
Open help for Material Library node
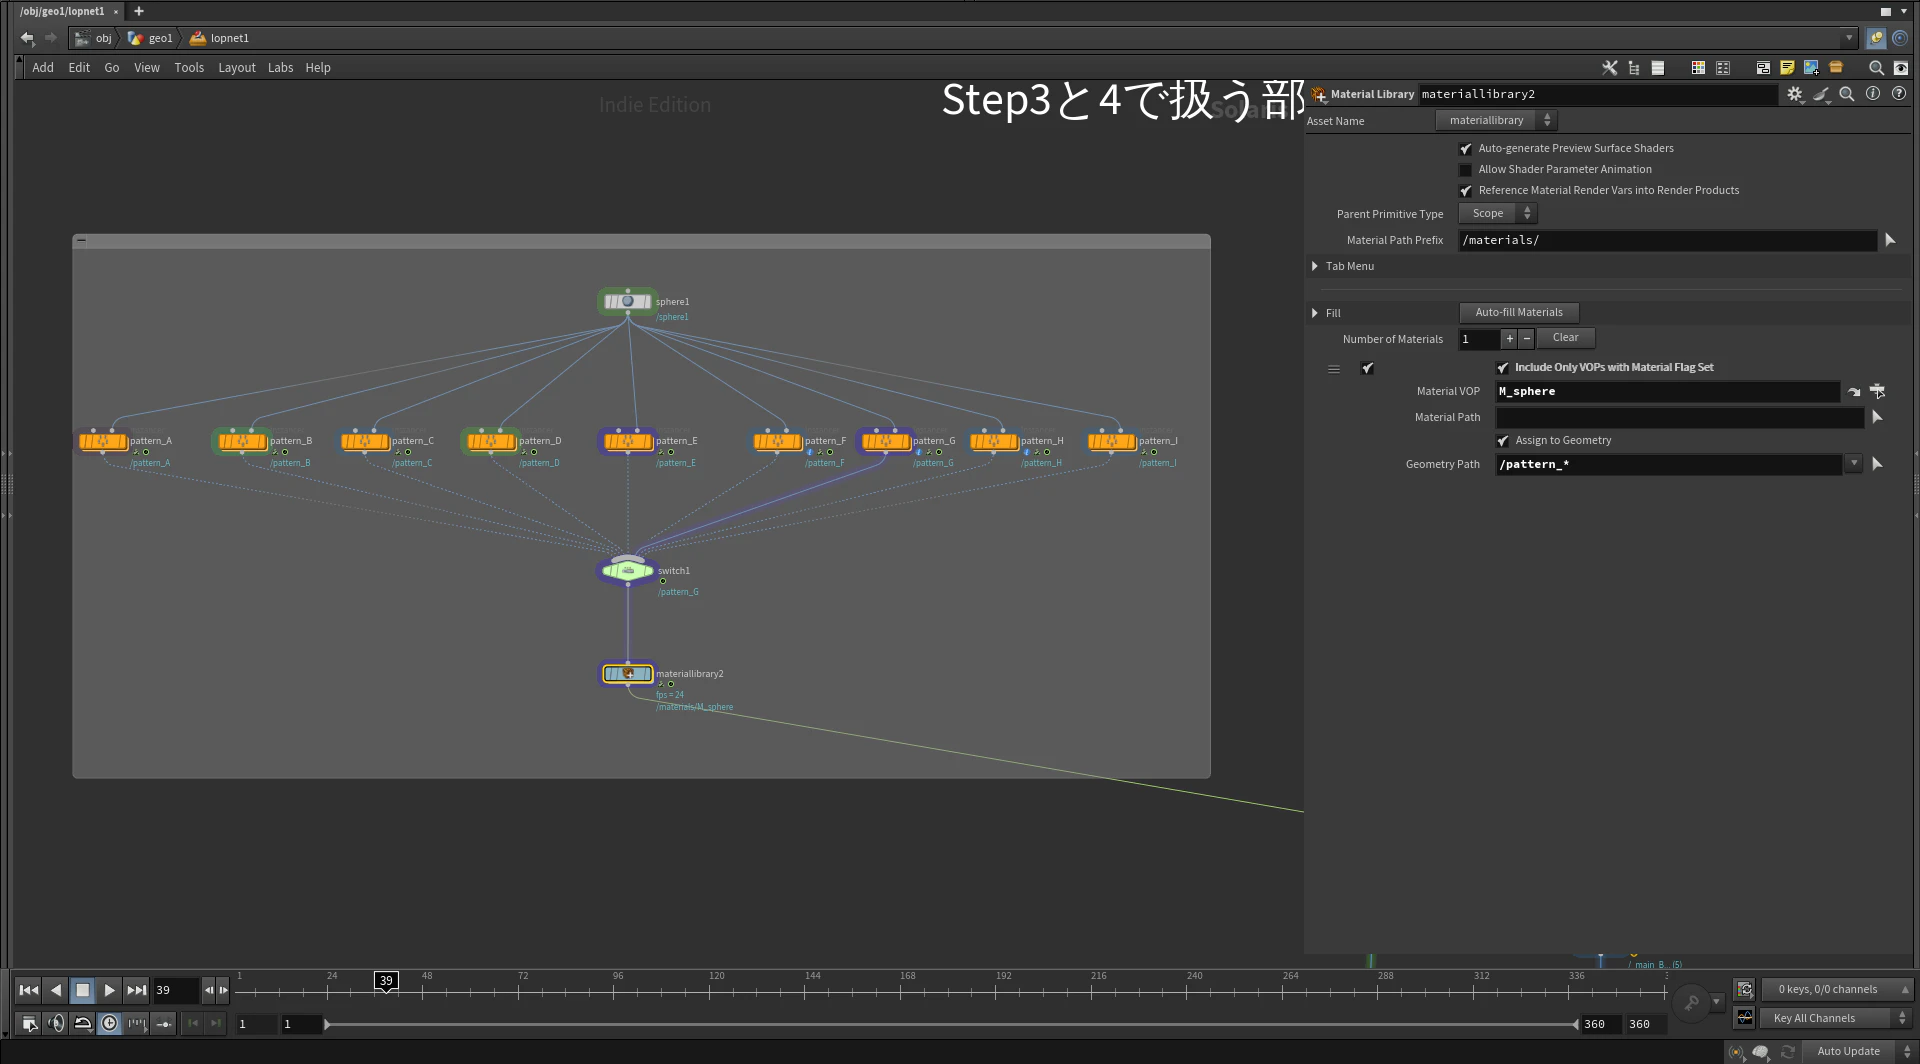tap(1898, 94)
